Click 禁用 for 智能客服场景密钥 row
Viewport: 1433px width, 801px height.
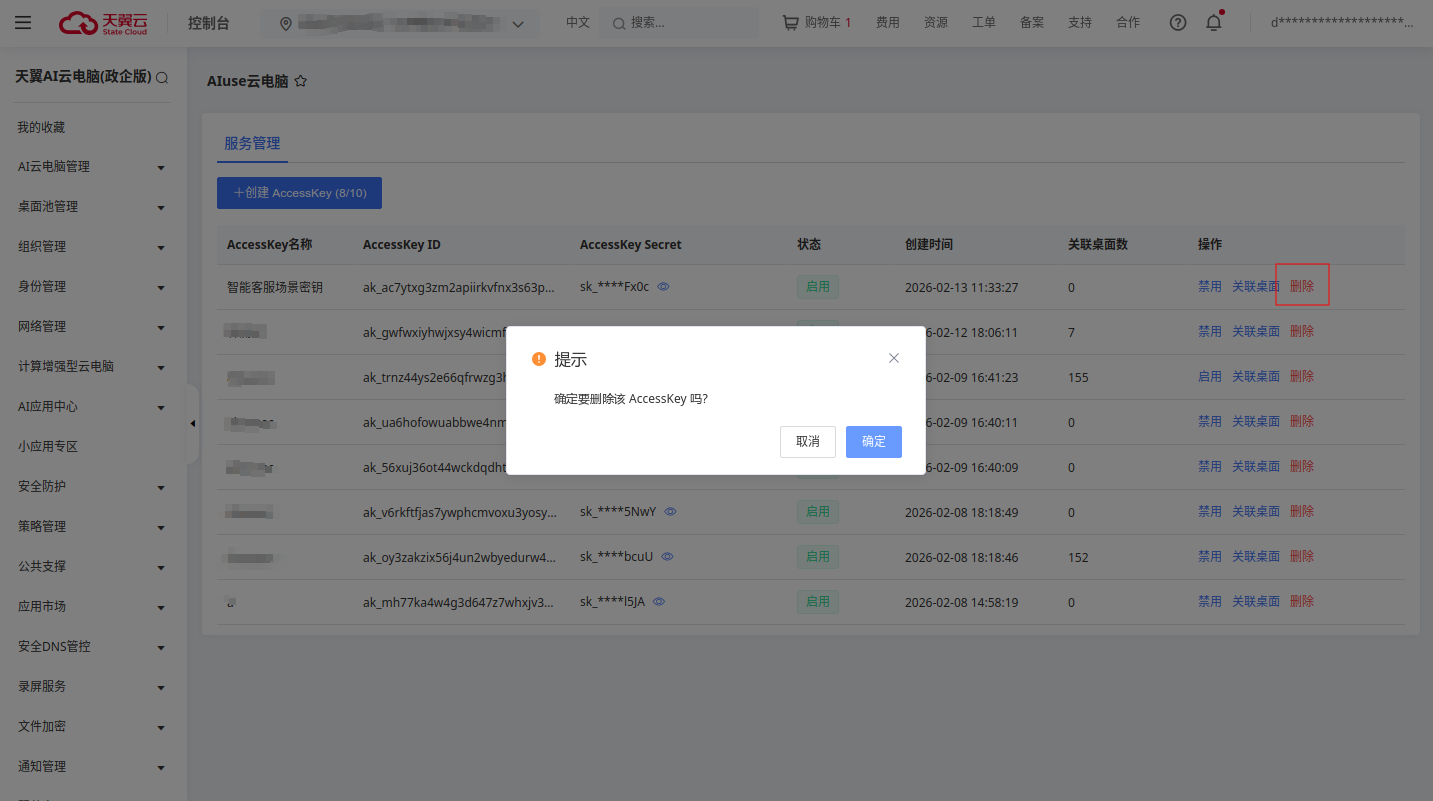[1210, 286]
